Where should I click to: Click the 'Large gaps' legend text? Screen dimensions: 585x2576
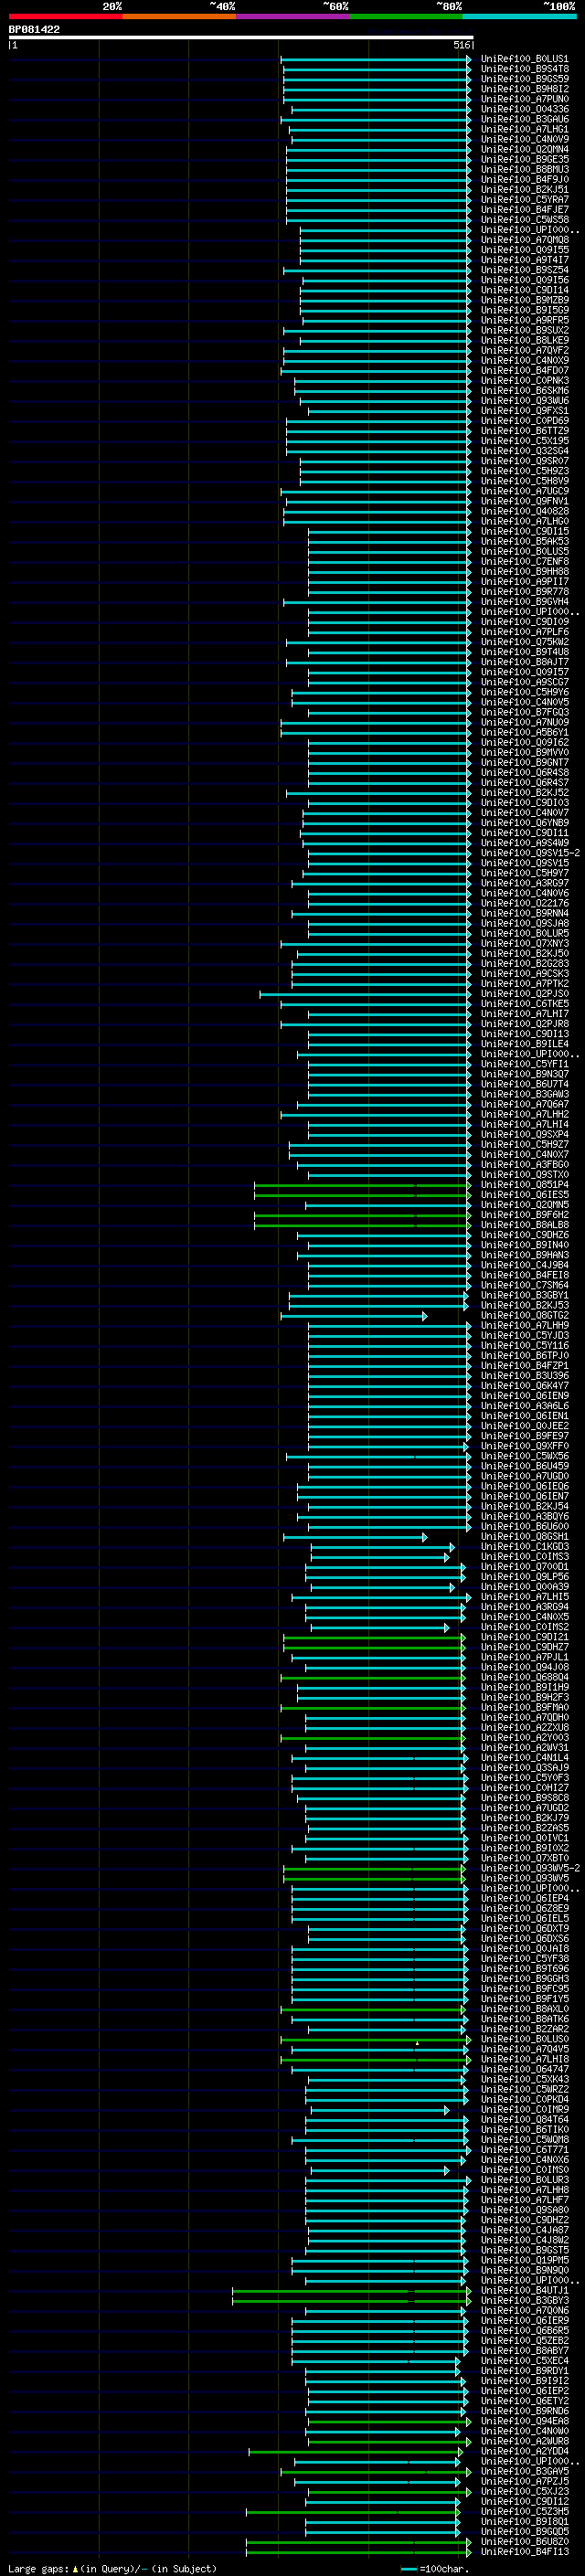coord(39,2568)
